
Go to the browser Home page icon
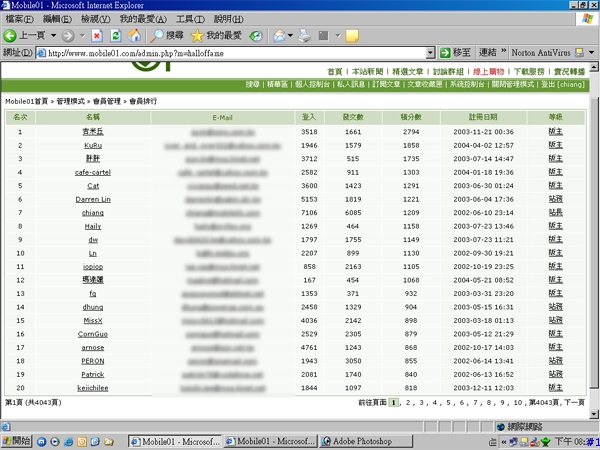pos(134,35)
